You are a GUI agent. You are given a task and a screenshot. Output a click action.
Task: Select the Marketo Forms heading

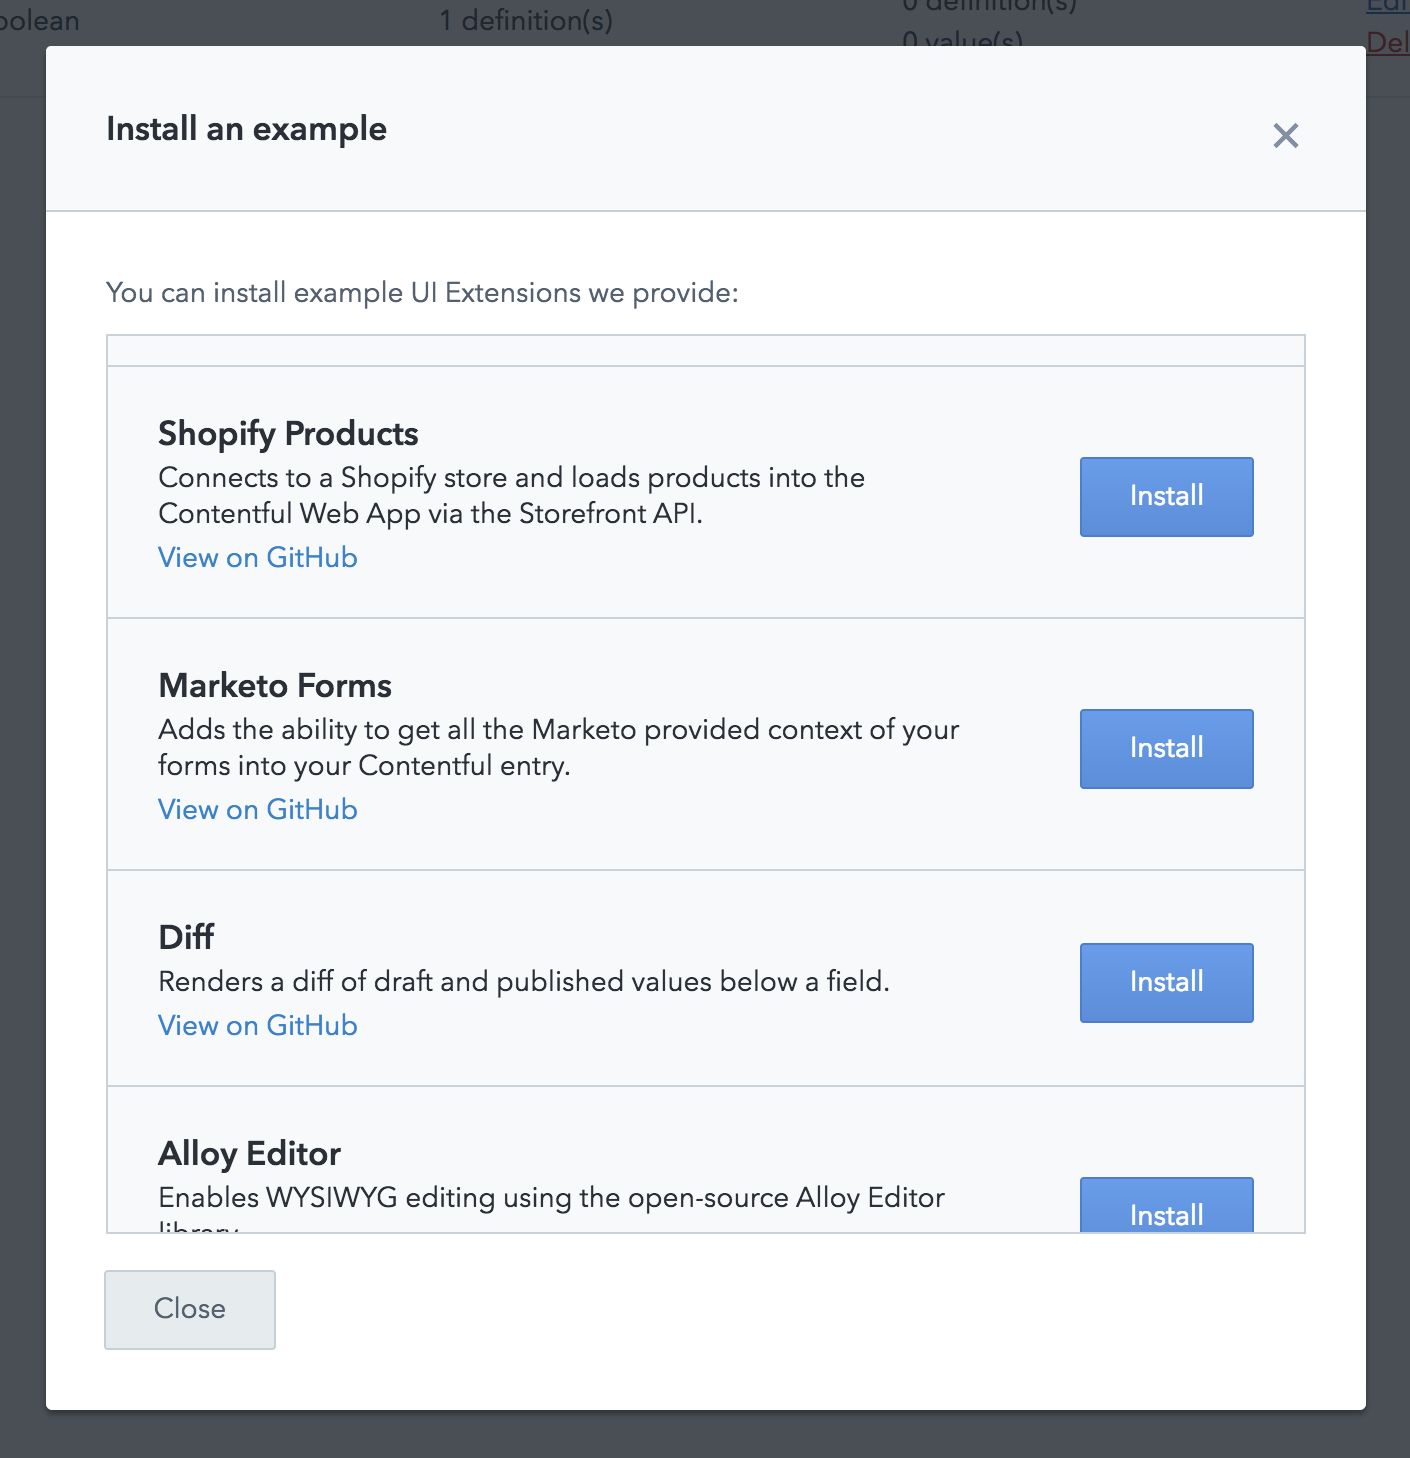tap(275, 686)
